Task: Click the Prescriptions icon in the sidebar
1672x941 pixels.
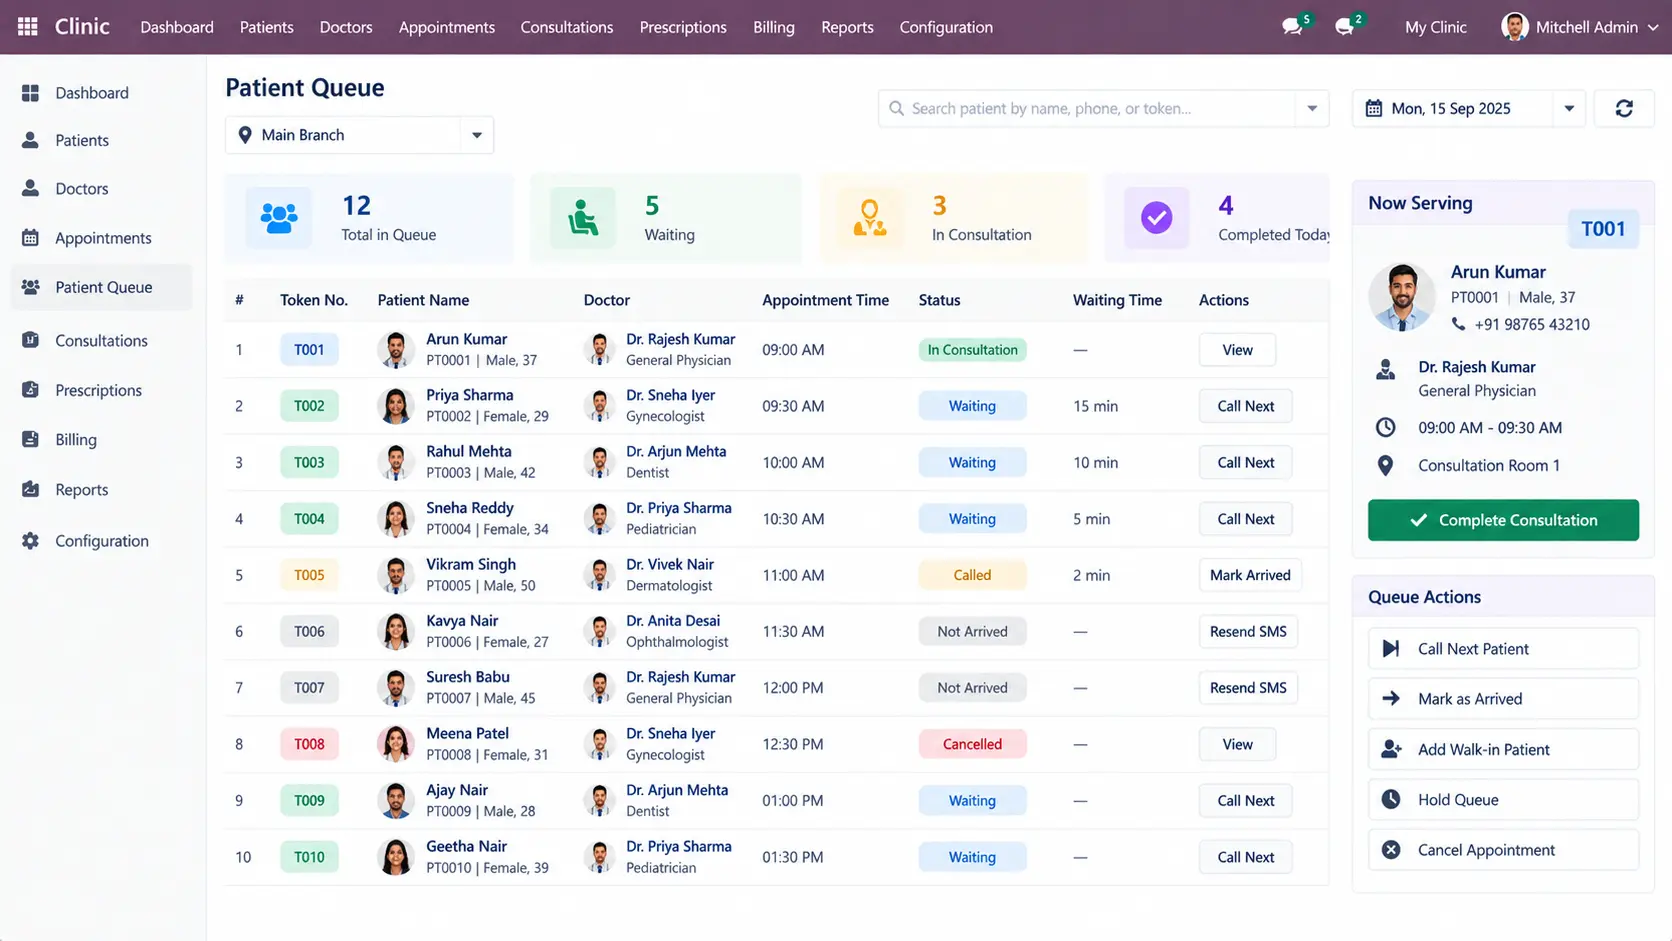Action: pos(31,390)
